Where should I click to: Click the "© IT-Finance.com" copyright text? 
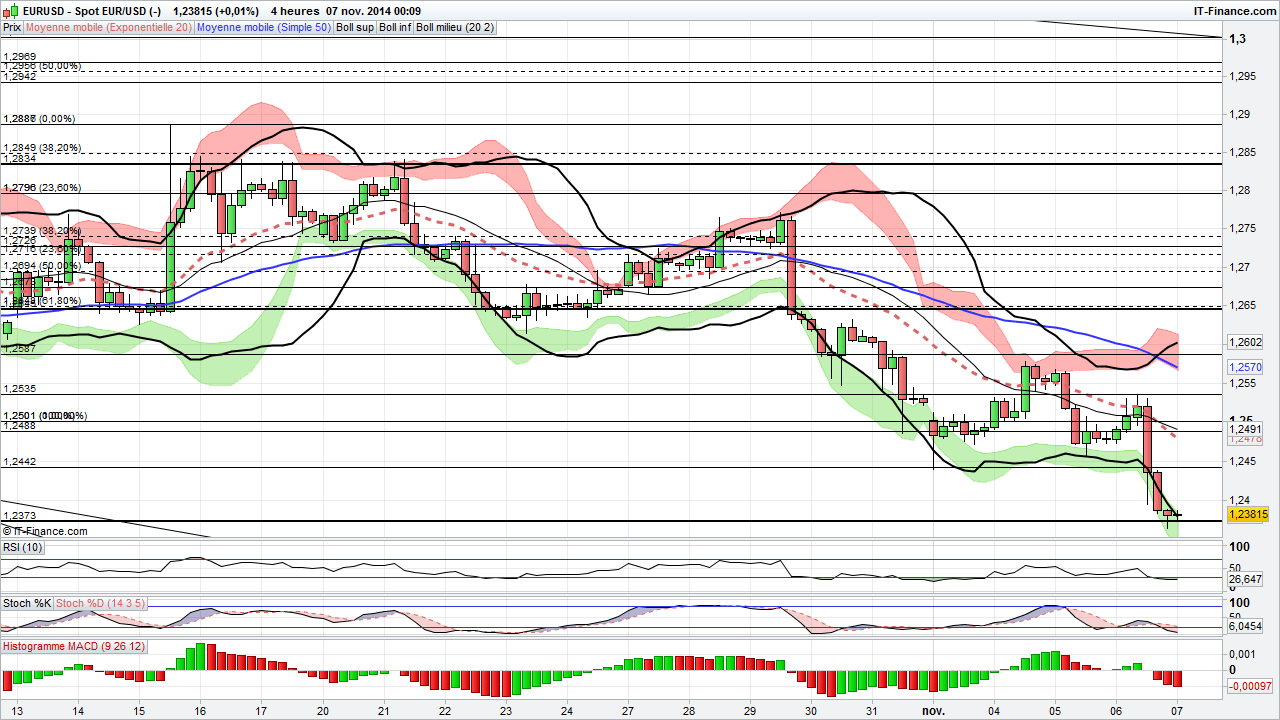[44, 532]
